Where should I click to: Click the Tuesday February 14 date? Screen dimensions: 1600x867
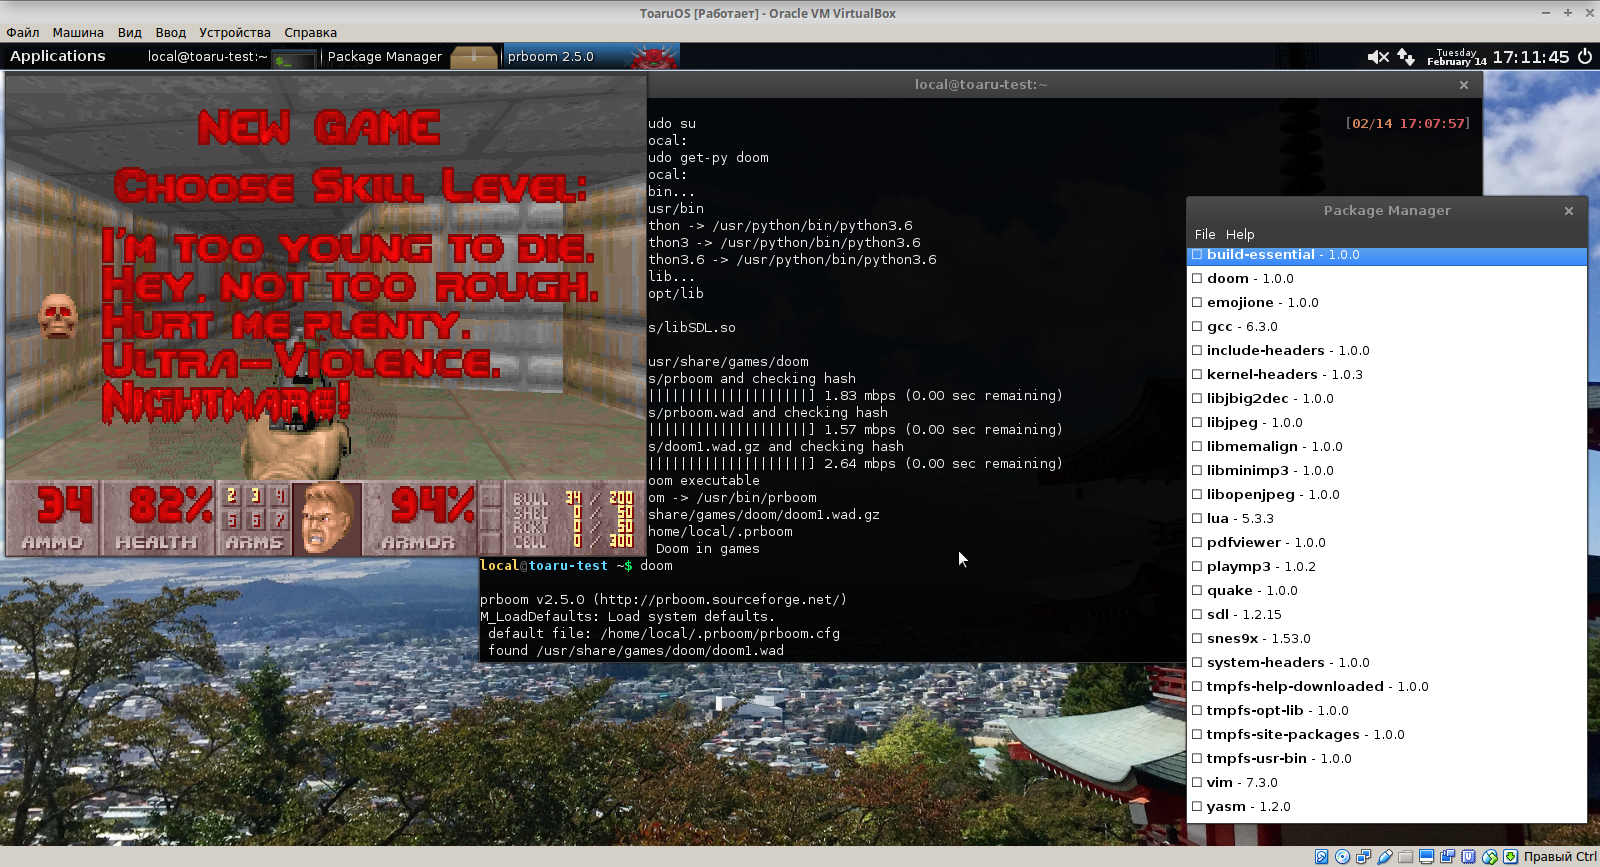[1456, 57]
